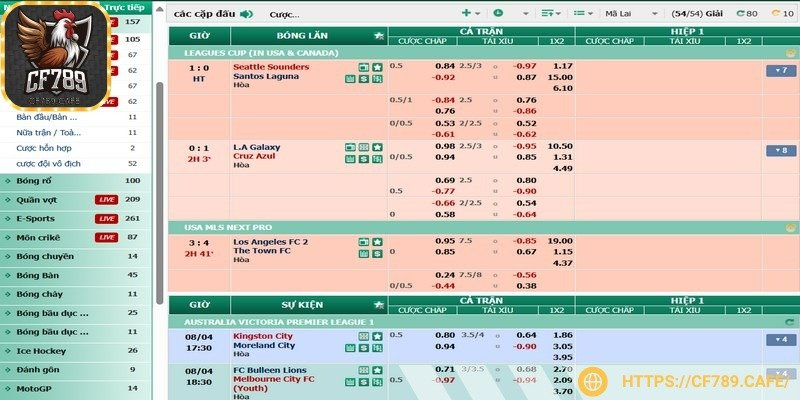Open statistics chart icon for Santos Laguna row
The height and width of the screenshot is (400, 800).
(350, 79)
